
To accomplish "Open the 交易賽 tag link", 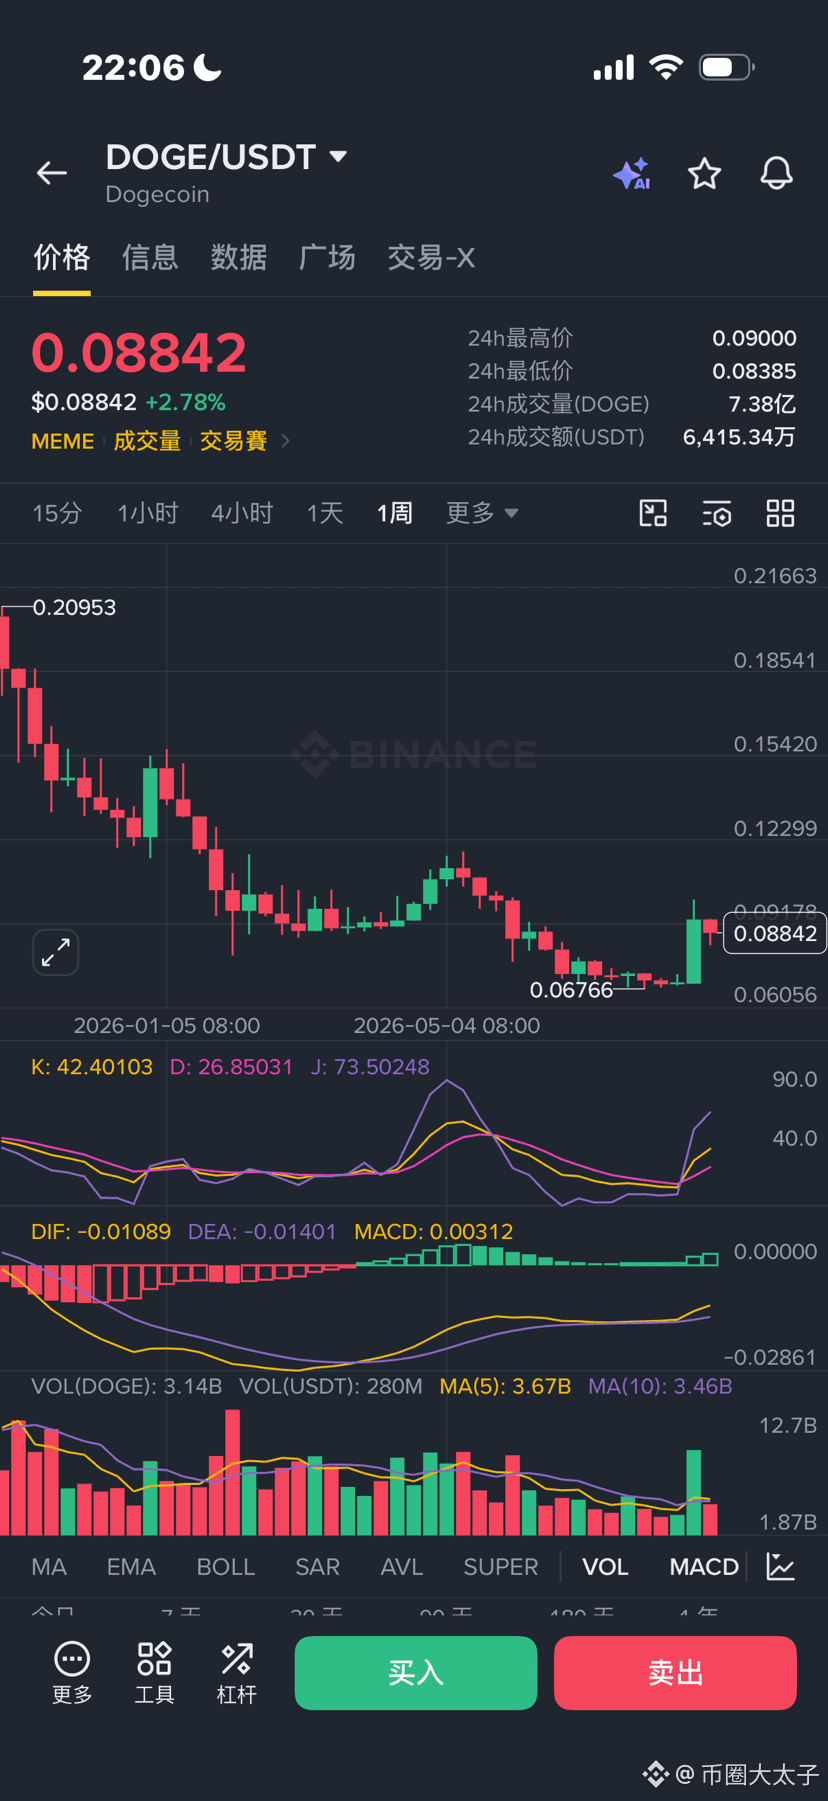I will 234,441.
